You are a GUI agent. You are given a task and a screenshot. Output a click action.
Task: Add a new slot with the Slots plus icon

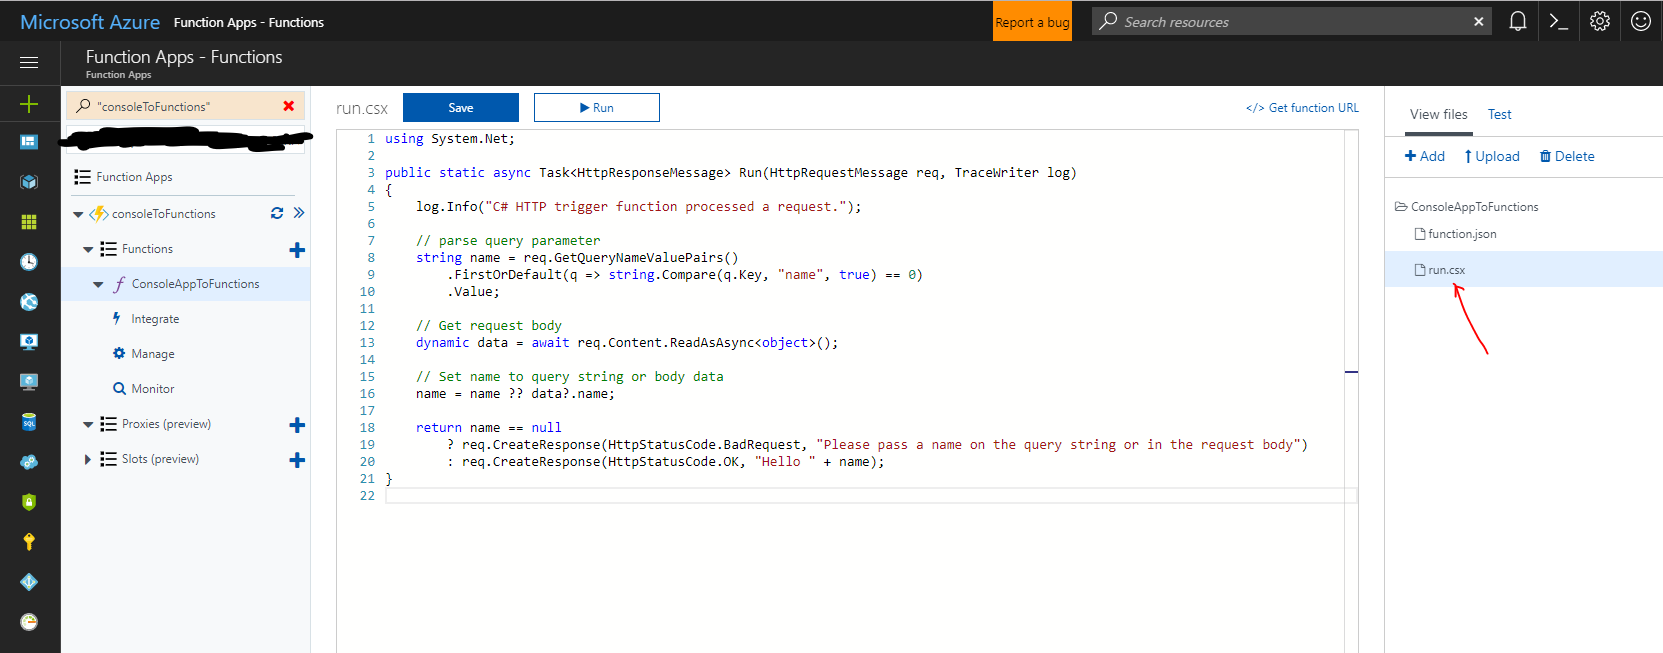point(297,460)
